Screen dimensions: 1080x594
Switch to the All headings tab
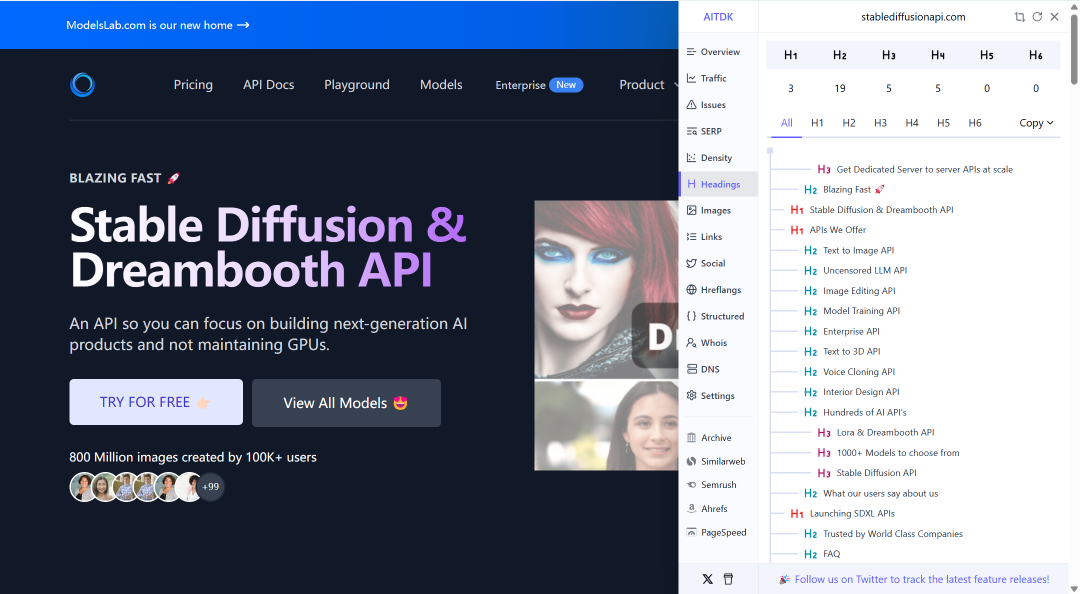[x=787, y=123]
